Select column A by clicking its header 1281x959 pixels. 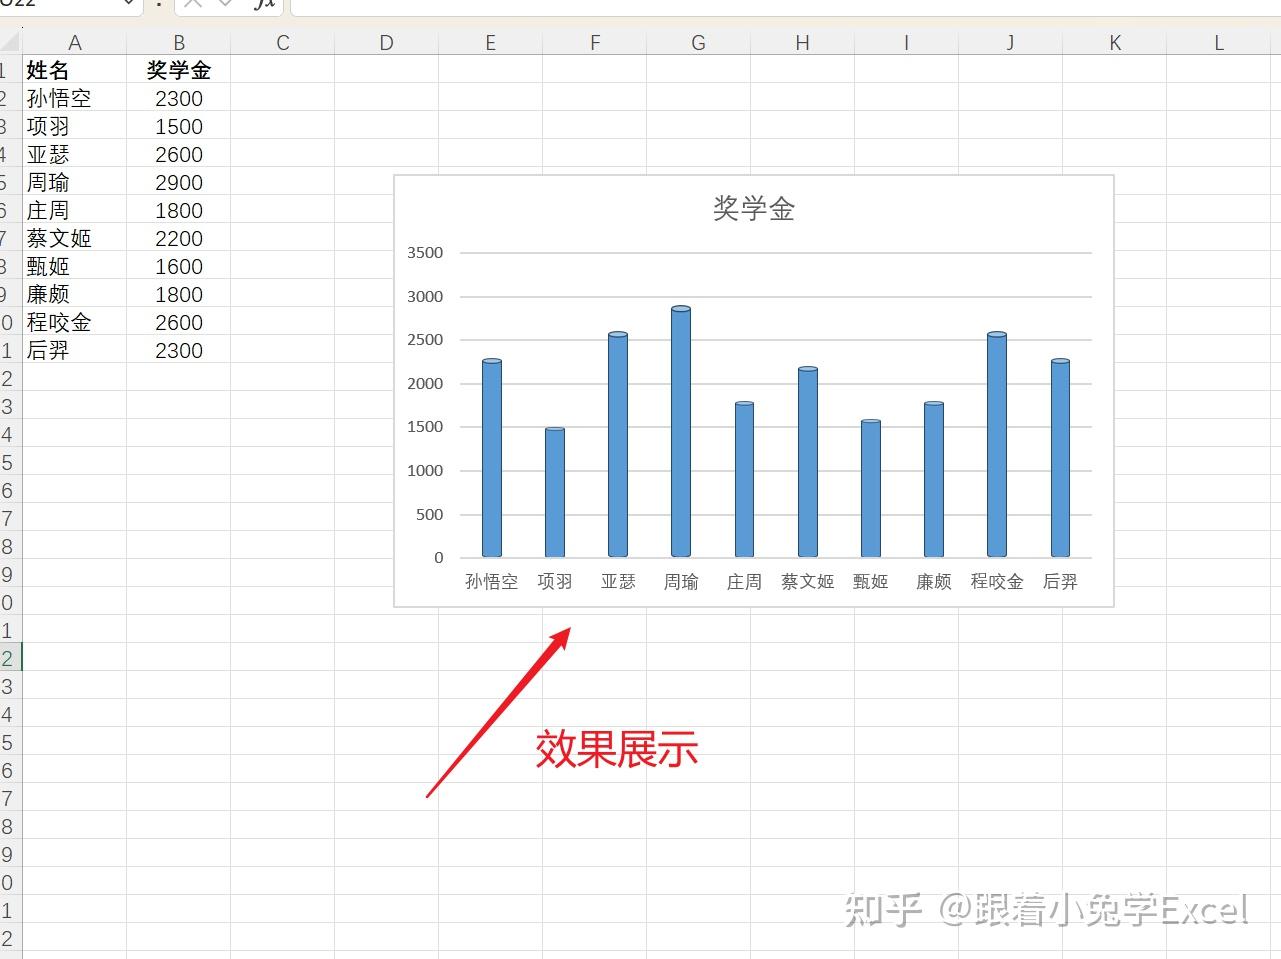point(74,42)
